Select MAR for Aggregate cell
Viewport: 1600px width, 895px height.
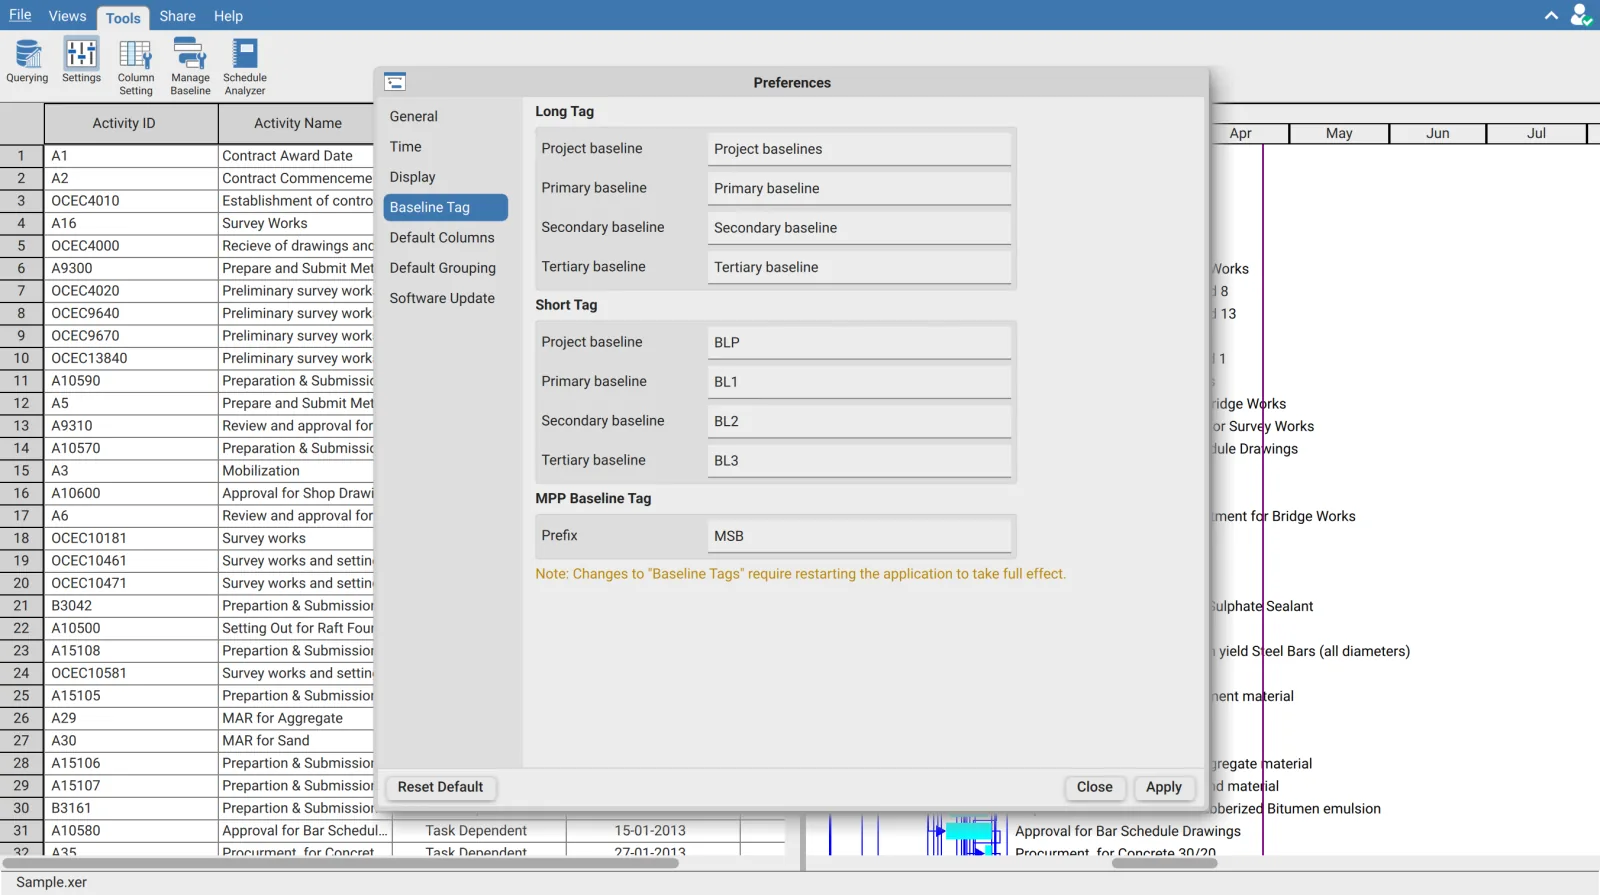pyautogui.click(x=296, y=718)
